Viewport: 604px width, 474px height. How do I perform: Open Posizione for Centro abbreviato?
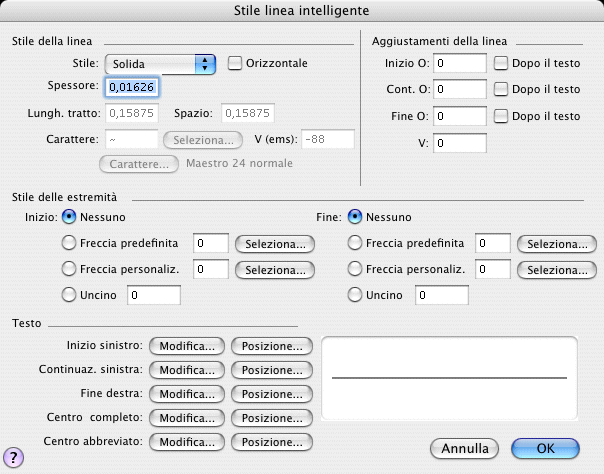coord(272,442)
